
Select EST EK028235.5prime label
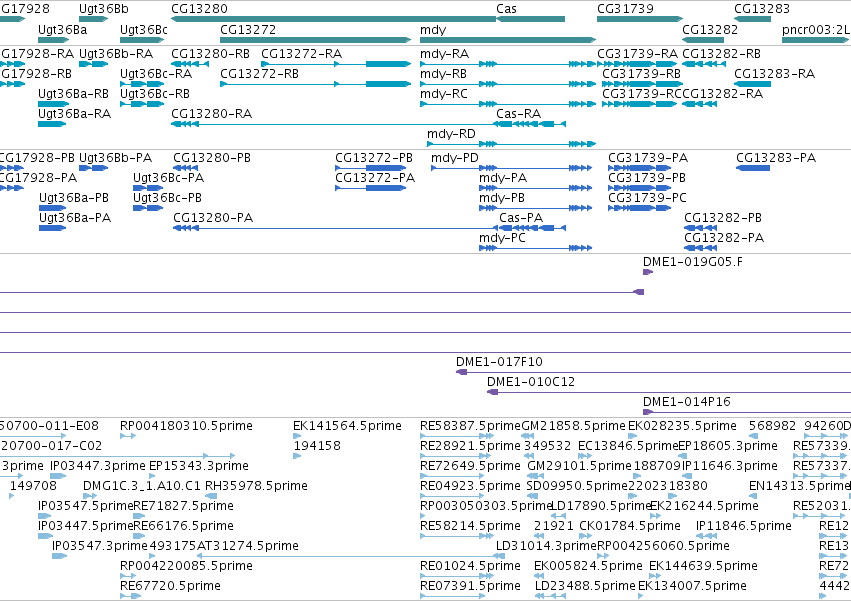click(x=682, y=426)
